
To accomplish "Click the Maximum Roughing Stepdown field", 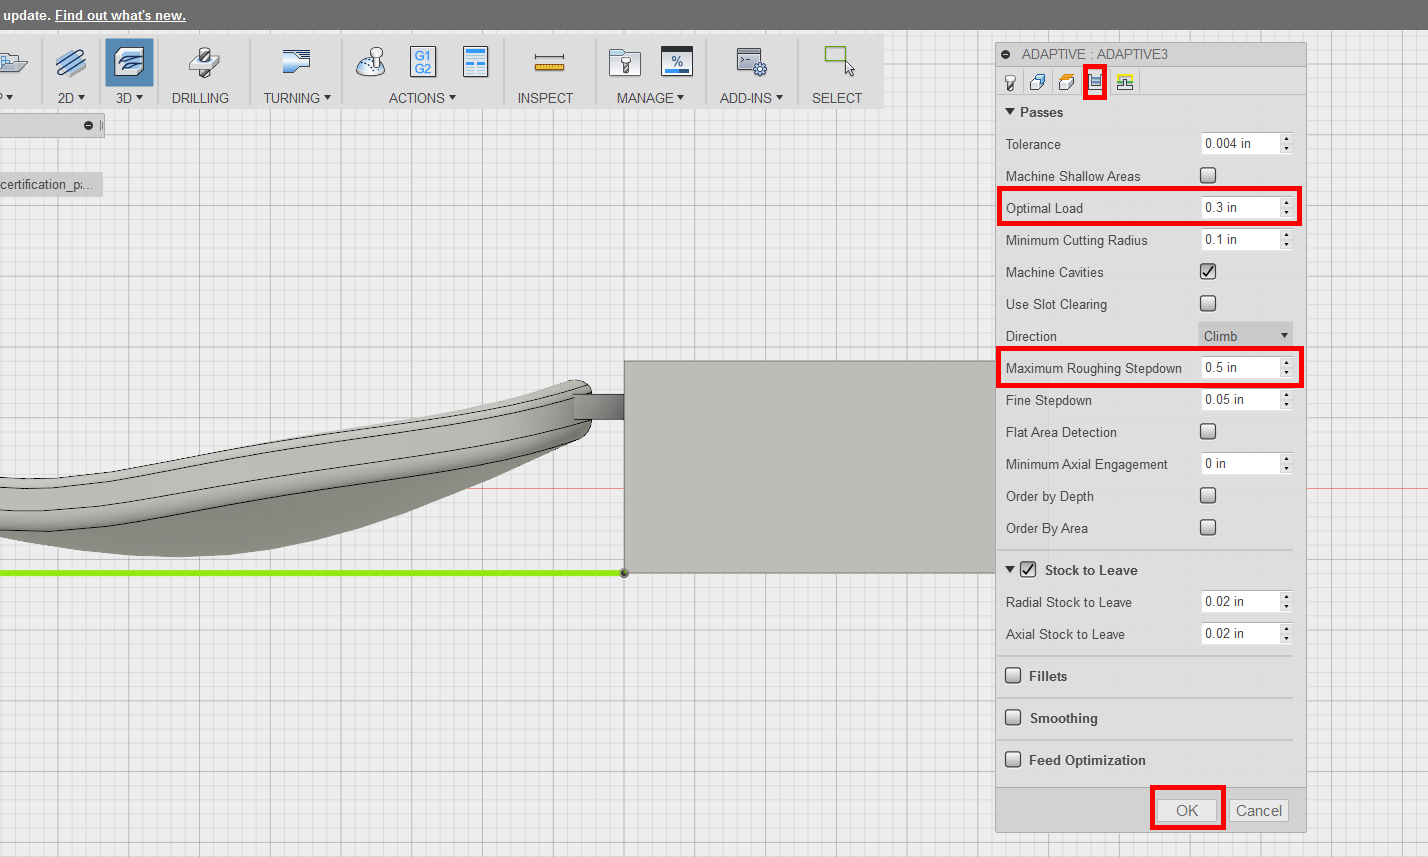I will tap(1240, 368).
